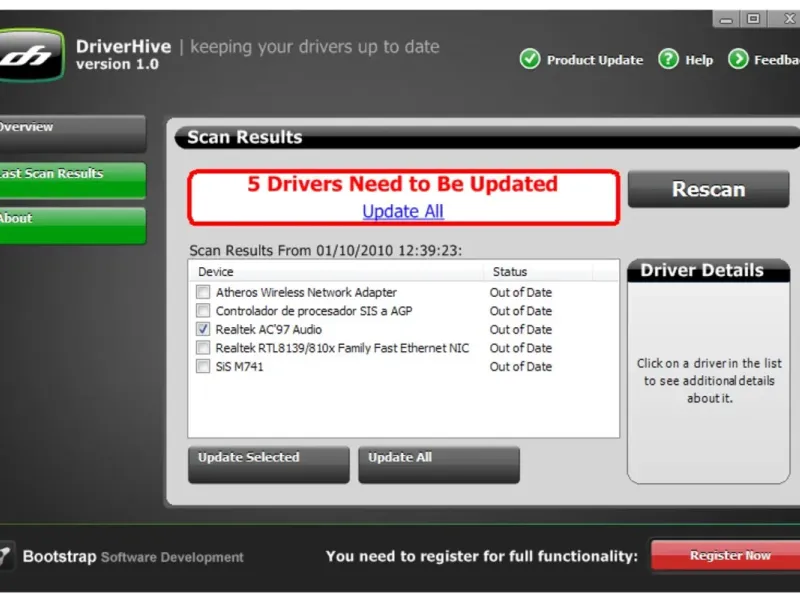Select Realtek RTL8139/810x Family Fast Ethernet NIC

coord(342,348)
